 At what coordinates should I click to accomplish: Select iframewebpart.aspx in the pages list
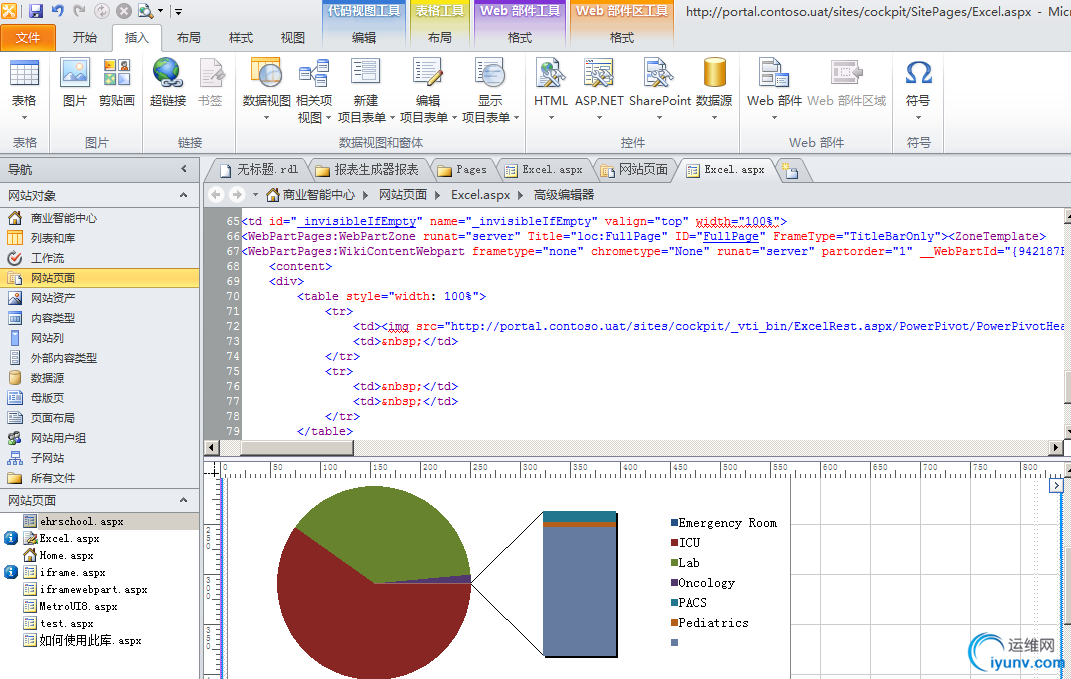(x=94, y=590)
